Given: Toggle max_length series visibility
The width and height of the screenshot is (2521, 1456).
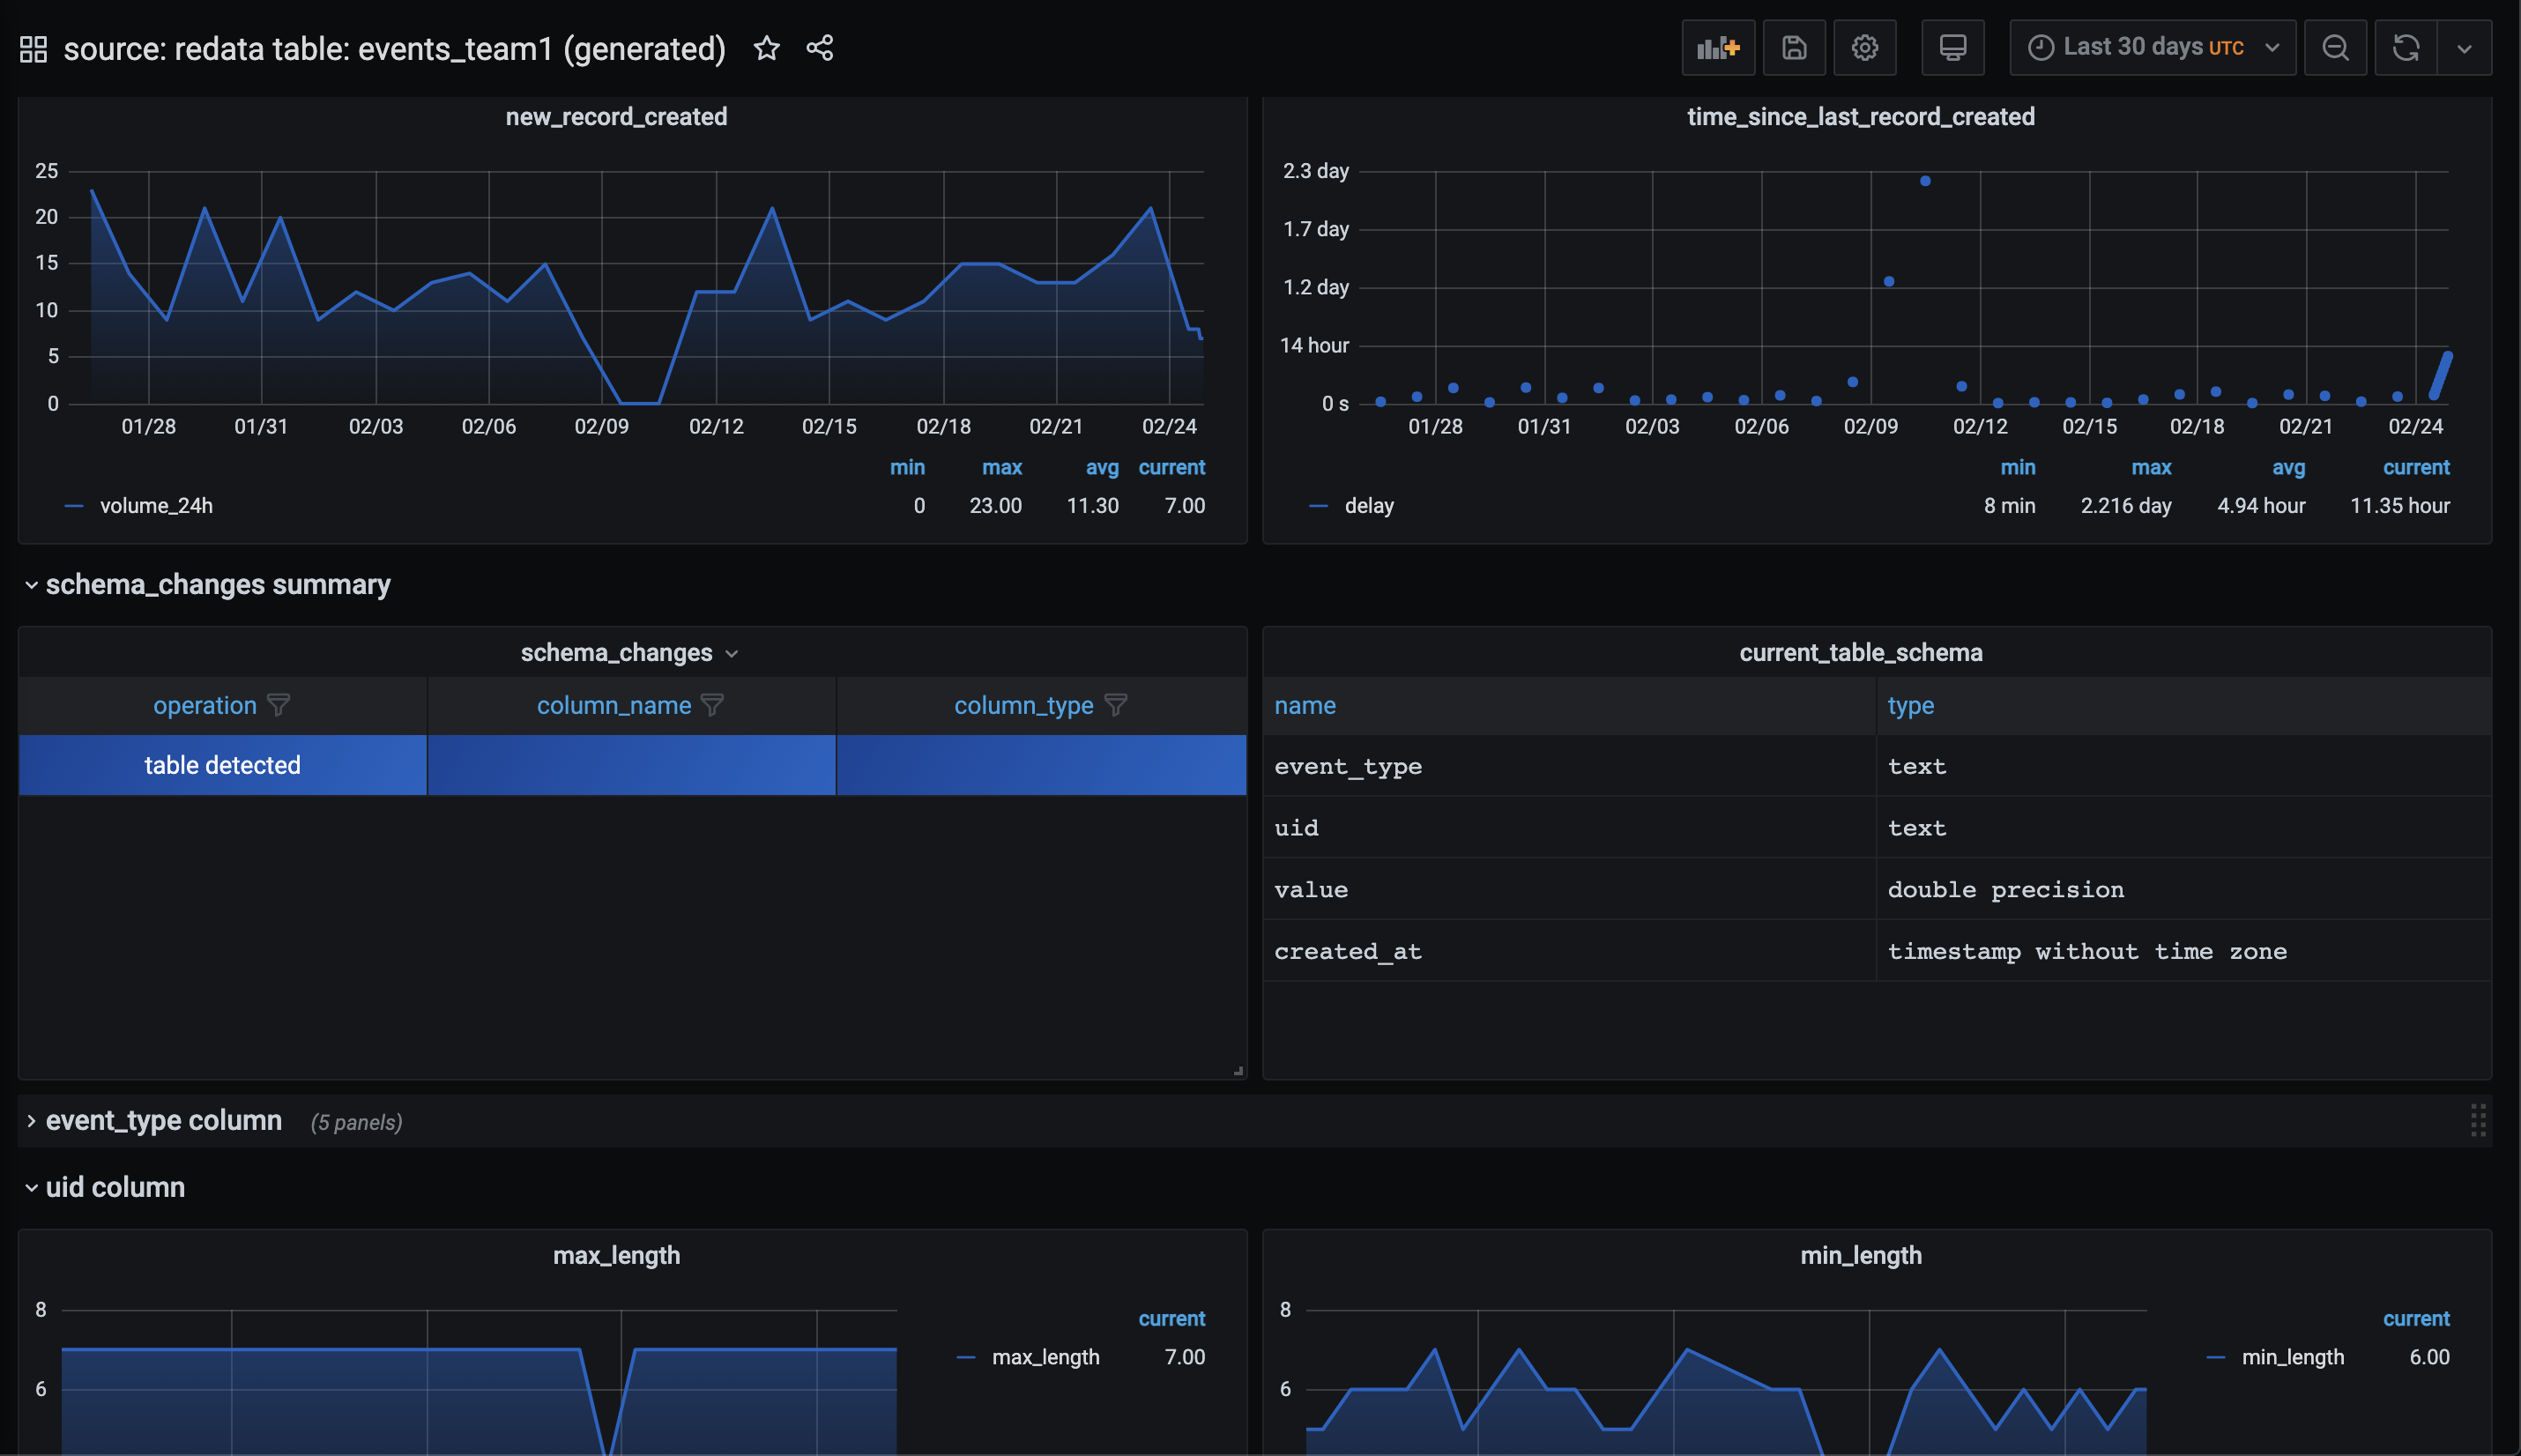Looking at the screenshot, I should (1044, 1357).
